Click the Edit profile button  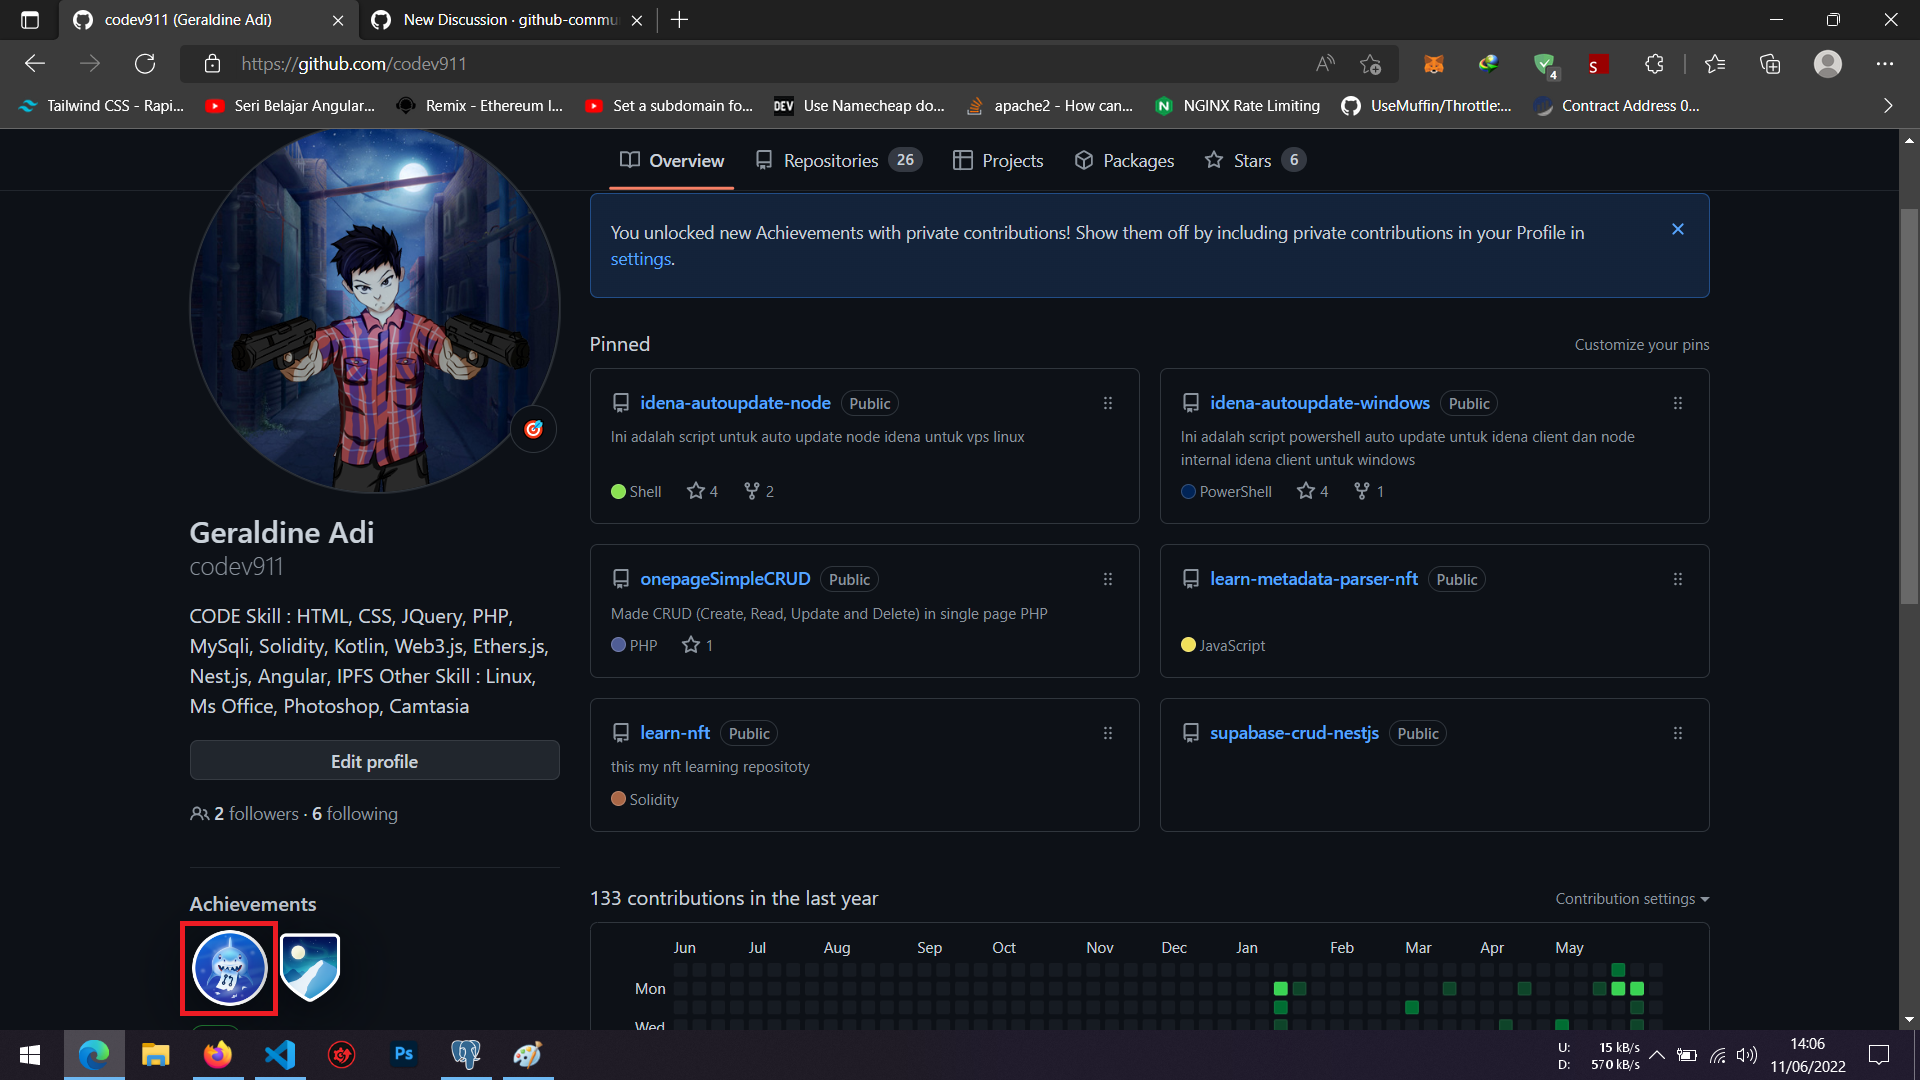point(374,760)
